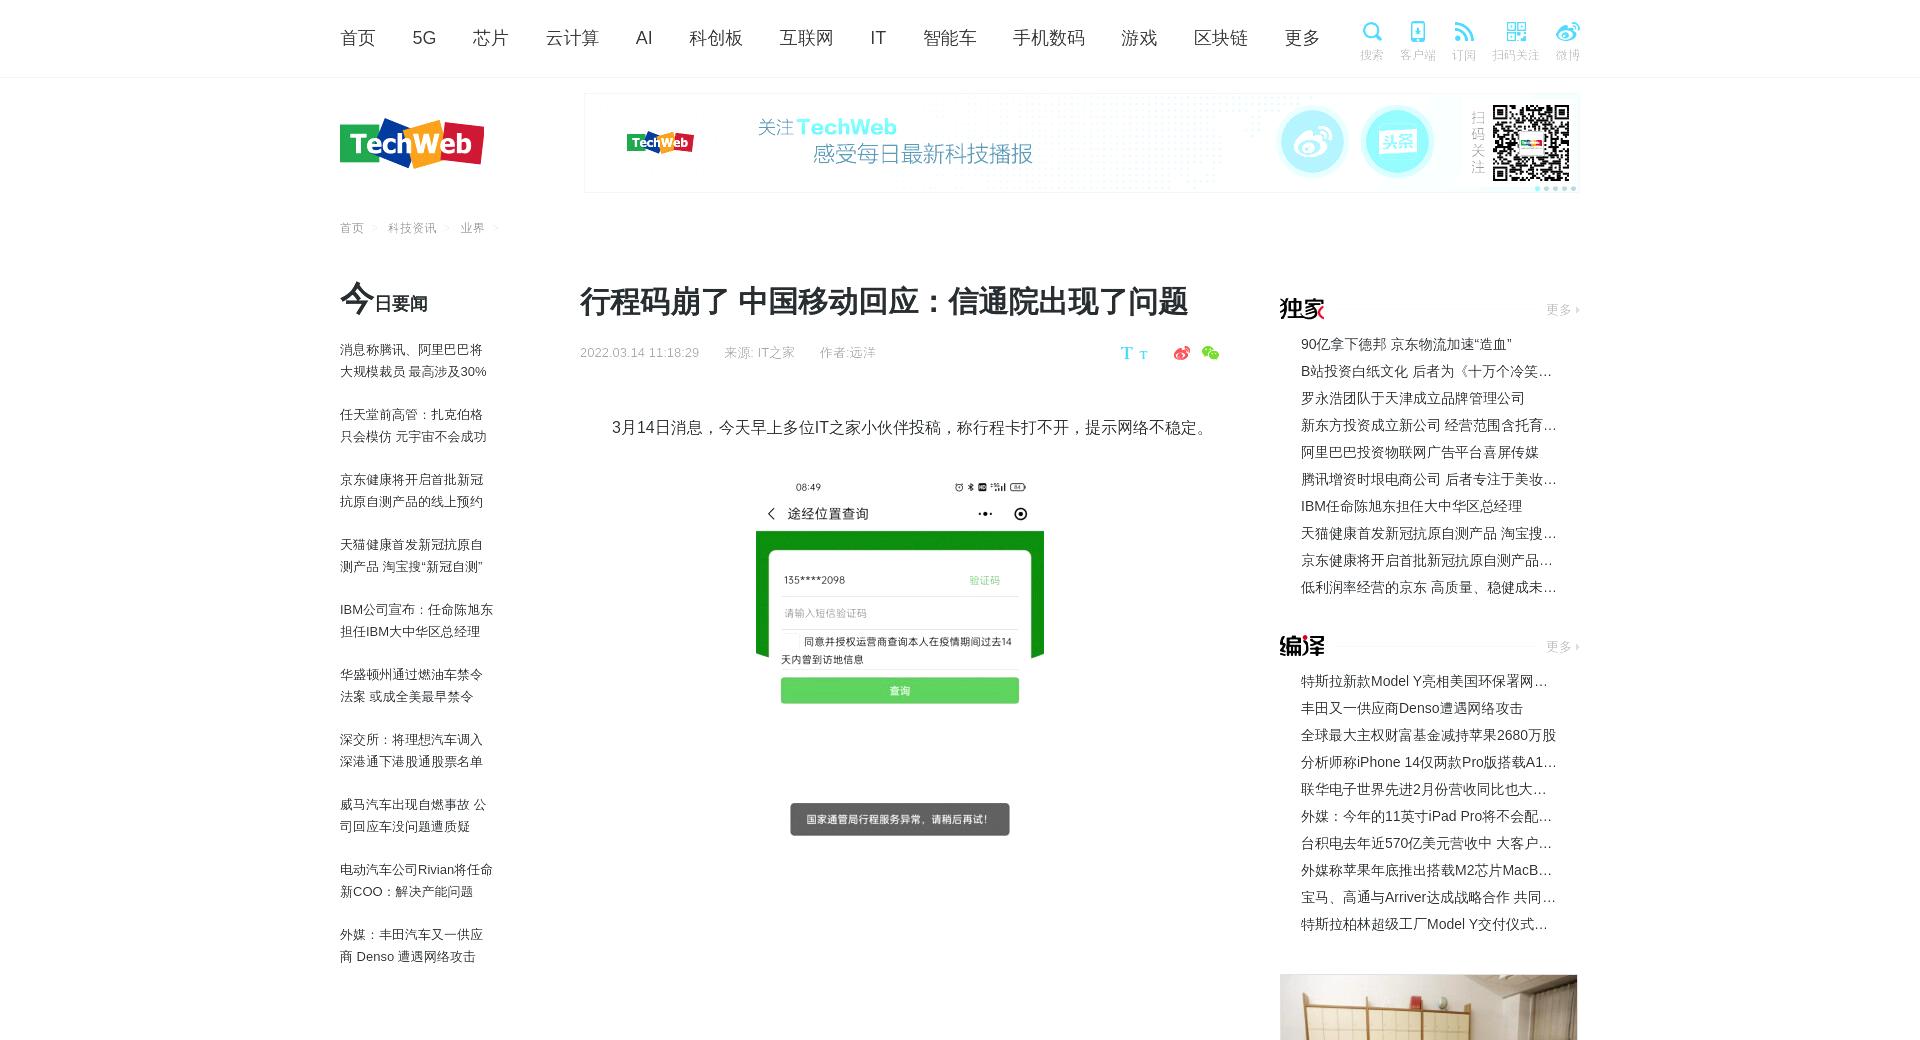
Task: Open the 互联网 navigation item
Action: tap(806, 38)
